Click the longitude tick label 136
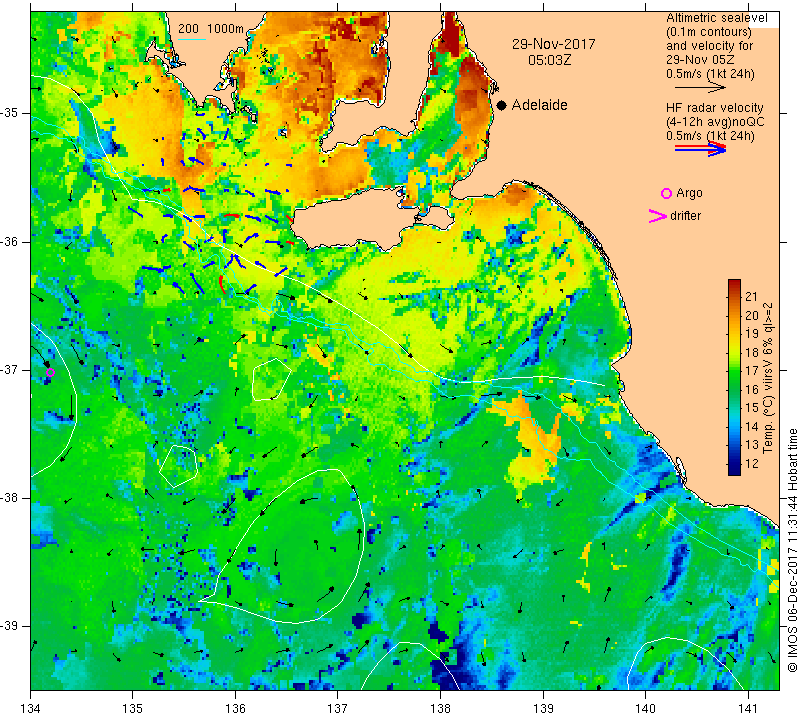The image size is (800, 720). click(235, 708)
